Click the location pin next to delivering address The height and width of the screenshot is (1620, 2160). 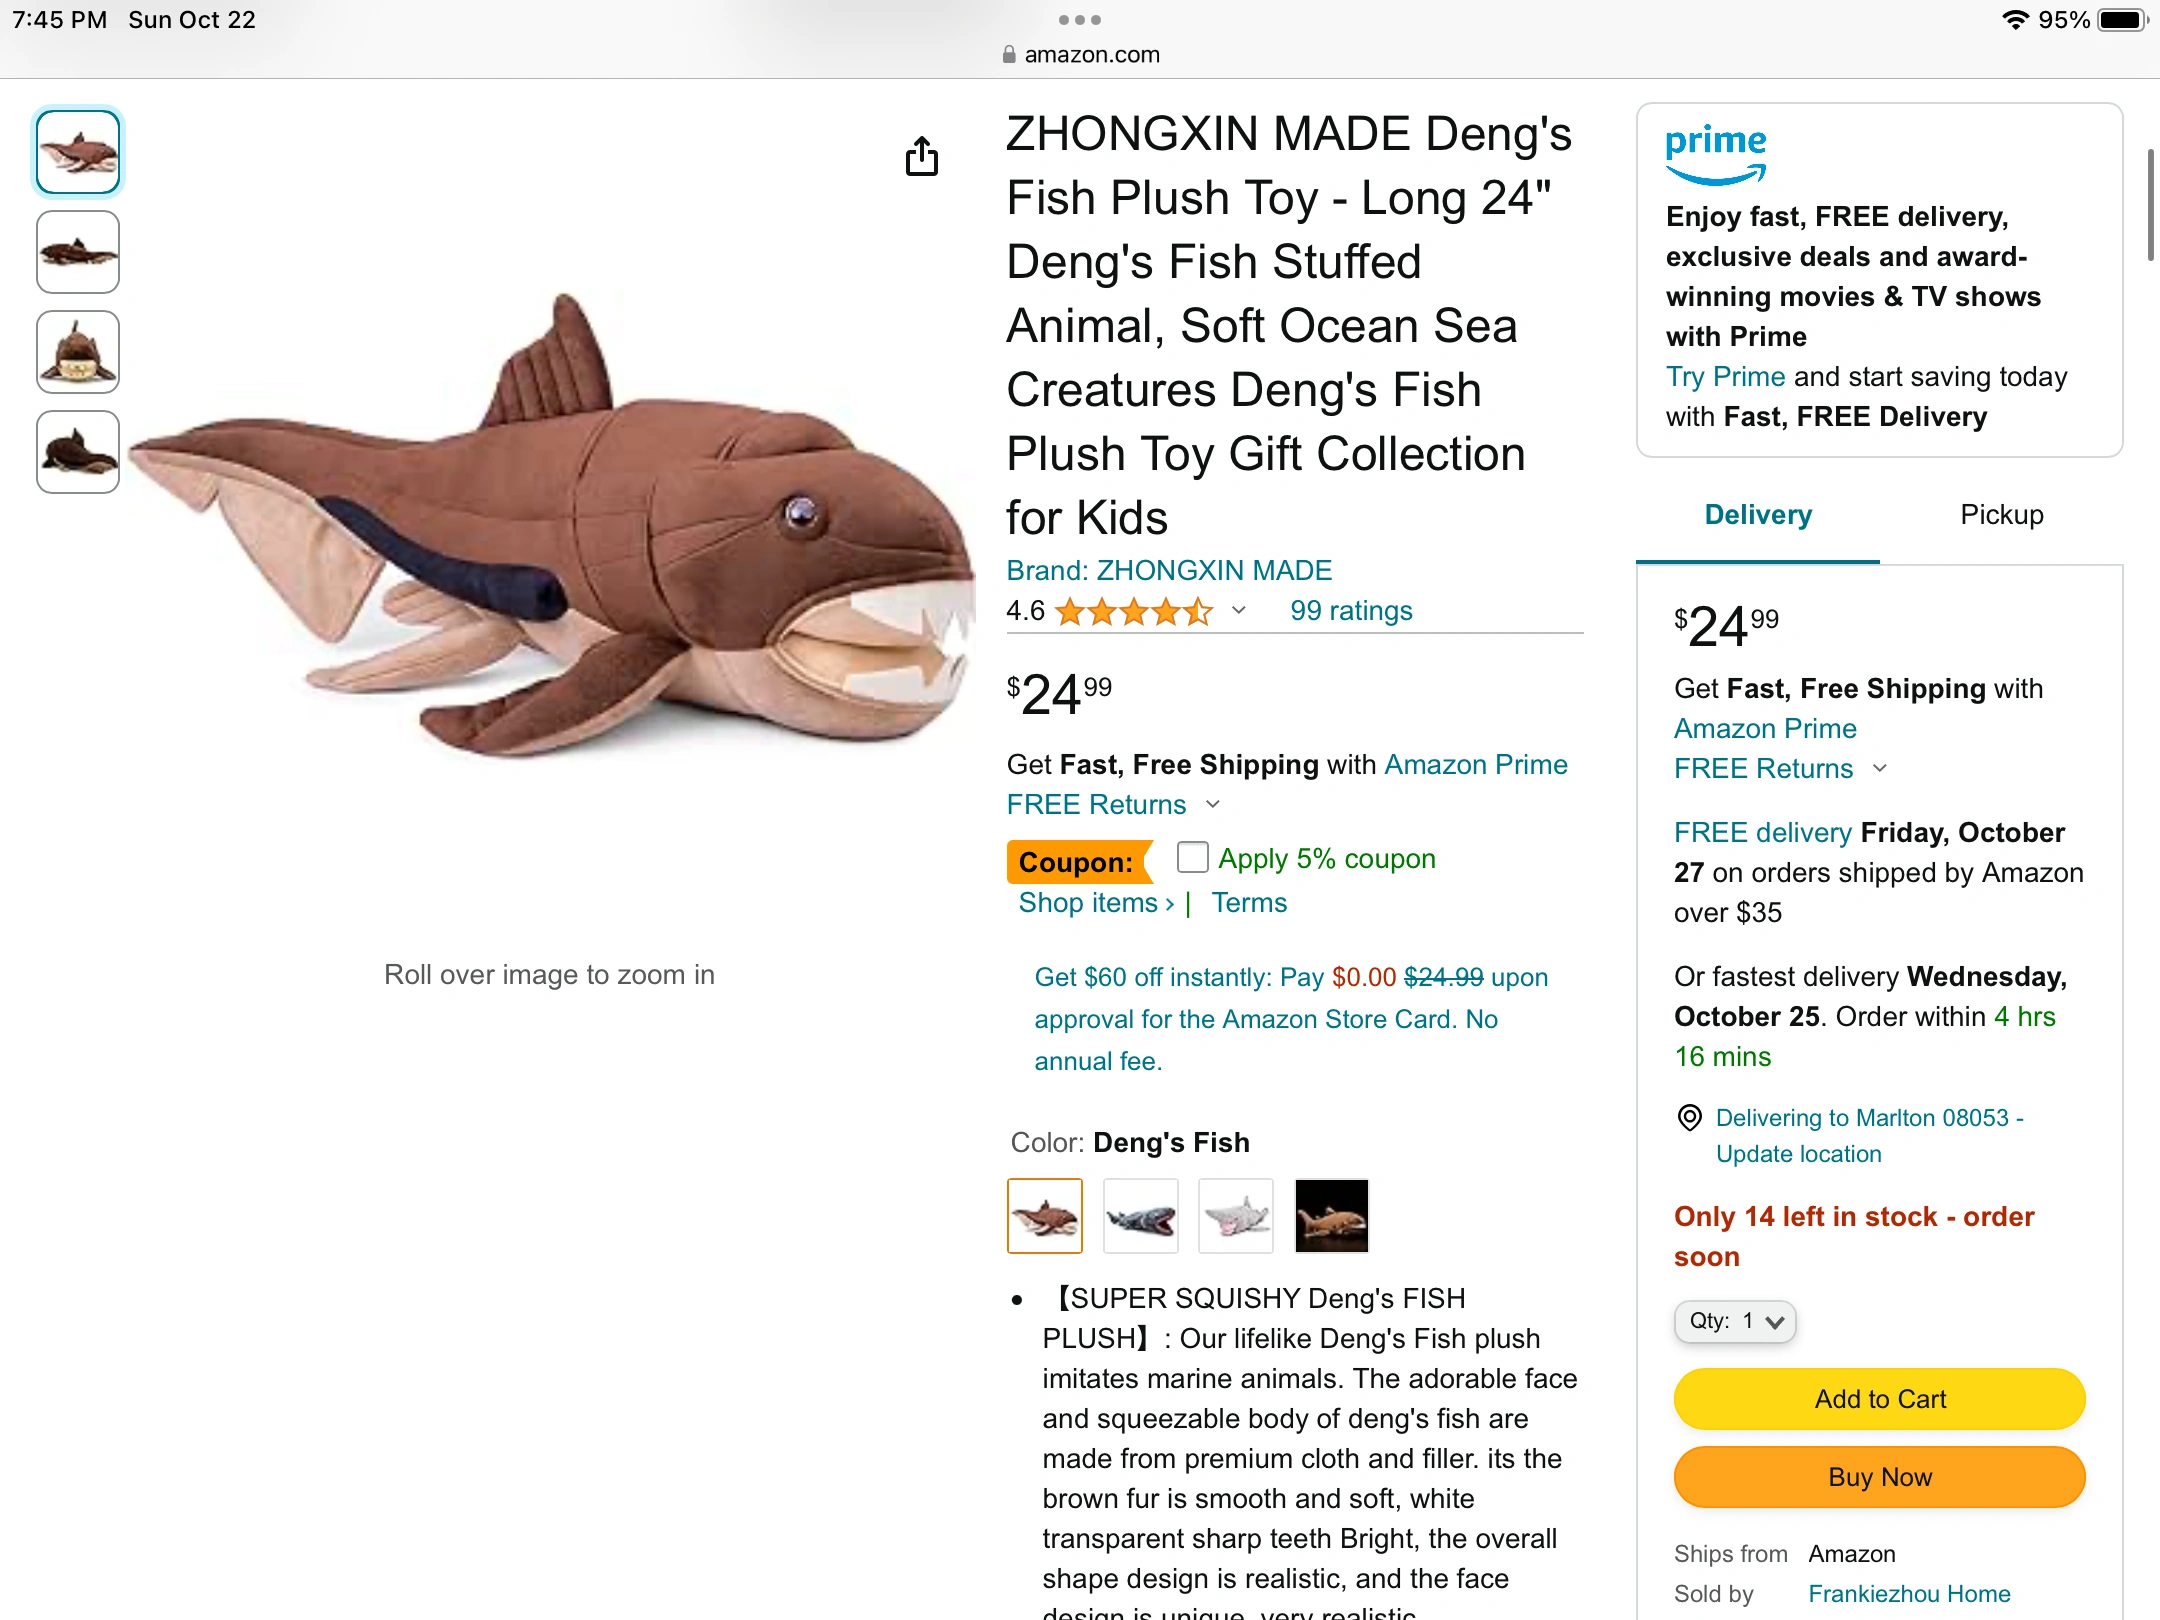[1688, 1118]
